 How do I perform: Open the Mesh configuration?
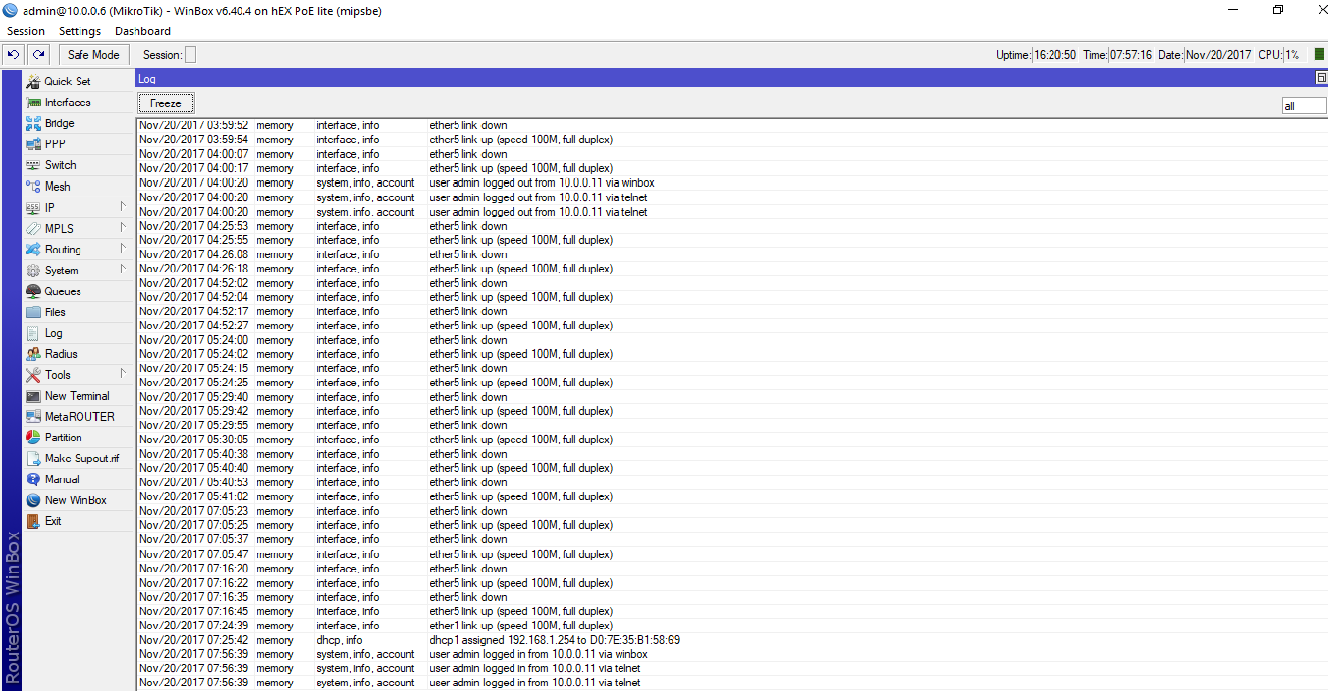[x=57, y=186]
